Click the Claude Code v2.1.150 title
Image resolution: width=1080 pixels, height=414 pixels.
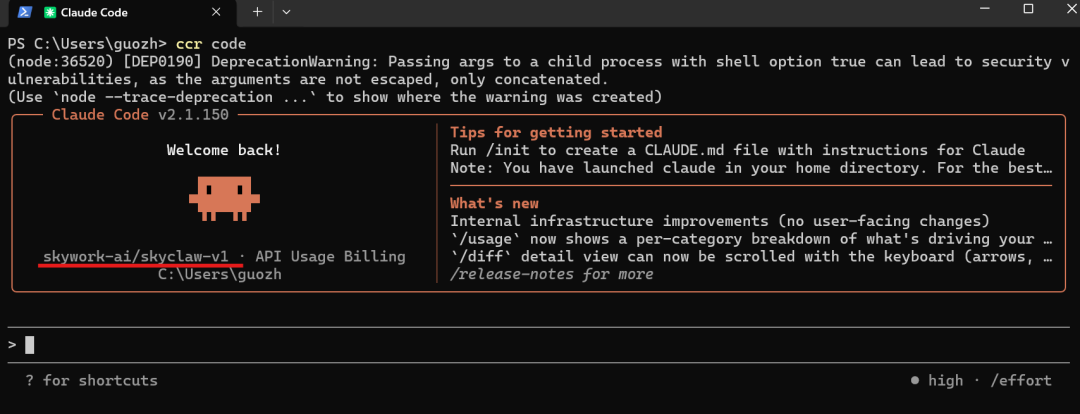click(141, 115)
